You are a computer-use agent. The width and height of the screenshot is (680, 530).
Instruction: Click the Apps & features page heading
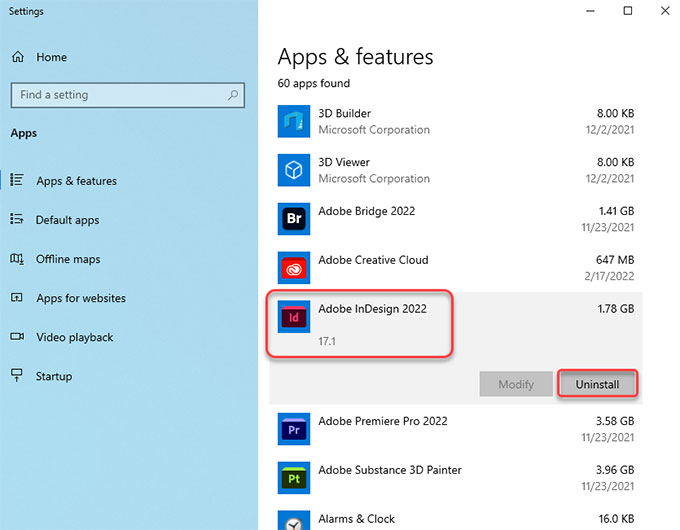coord(356,57)
